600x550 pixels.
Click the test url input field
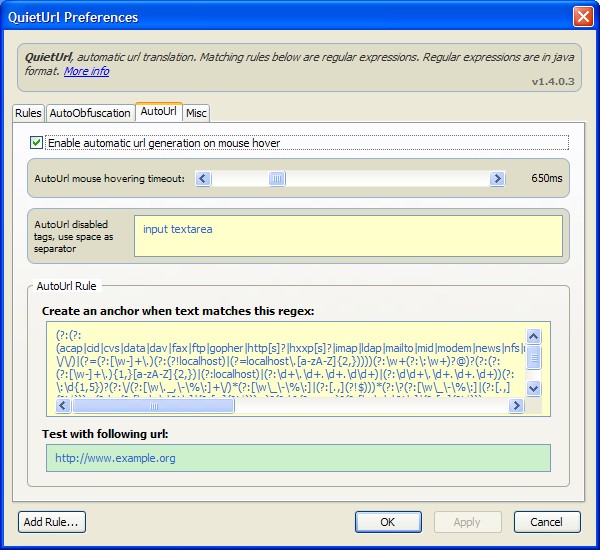point(298,458)
